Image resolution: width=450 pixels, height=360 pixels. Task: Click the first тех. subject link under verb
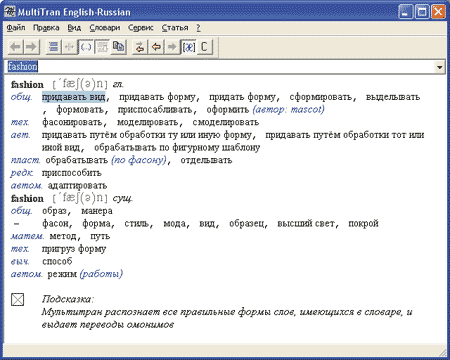tap(20, 122)
